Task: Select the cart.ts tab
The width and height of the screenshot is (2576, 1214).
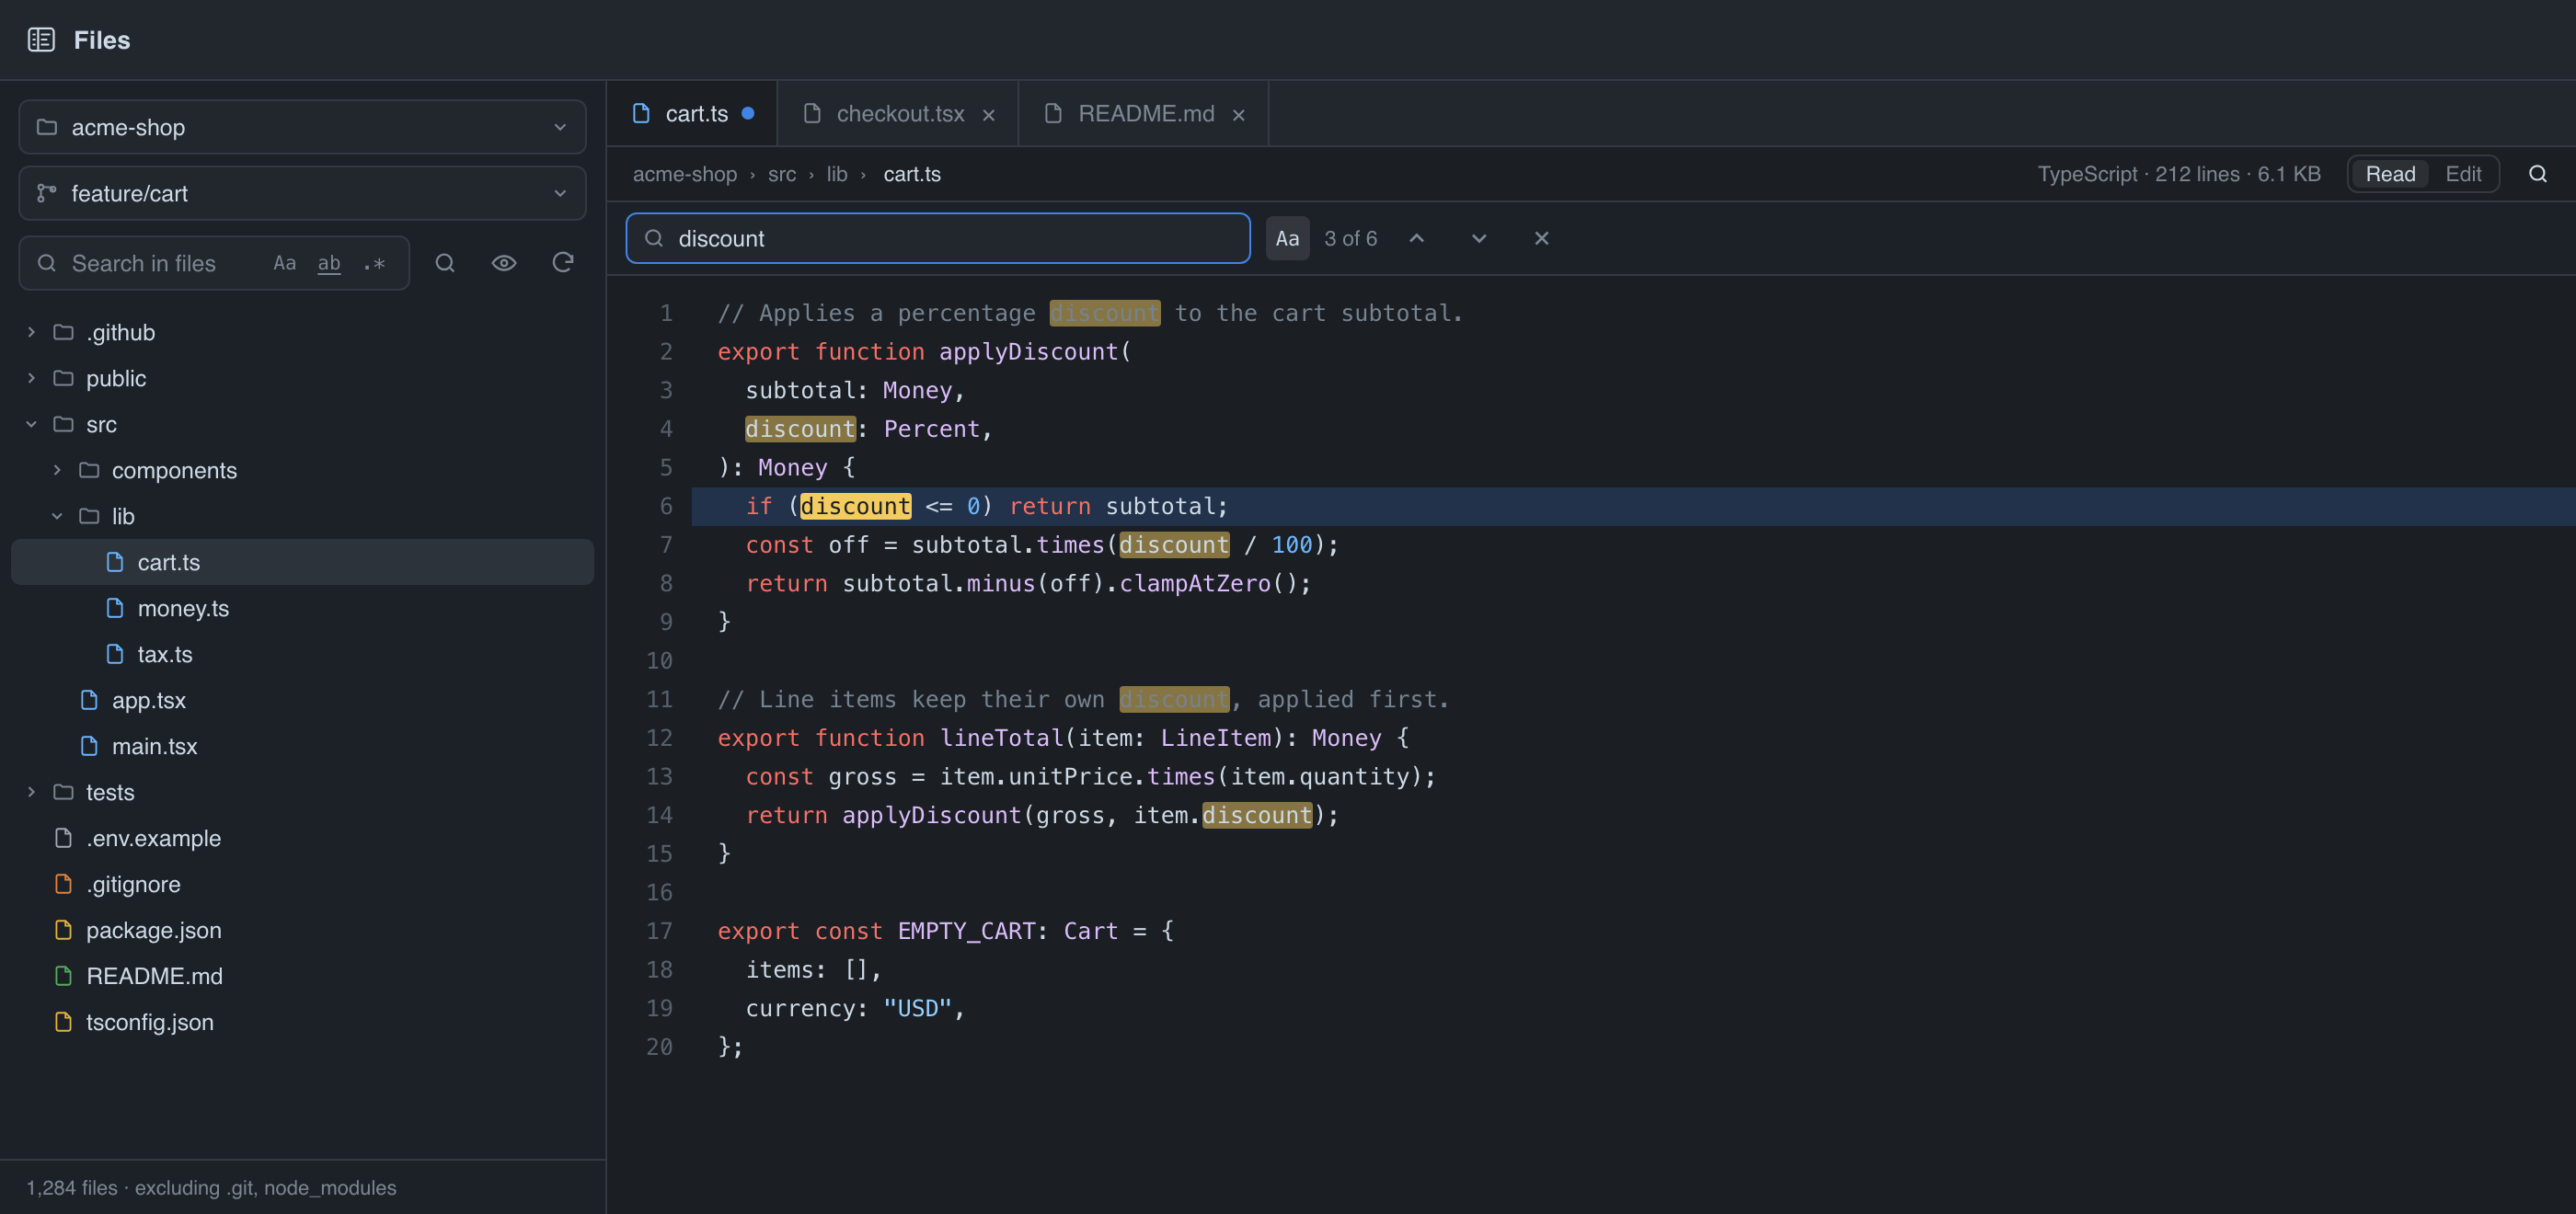Action: [x=692, y=114]
